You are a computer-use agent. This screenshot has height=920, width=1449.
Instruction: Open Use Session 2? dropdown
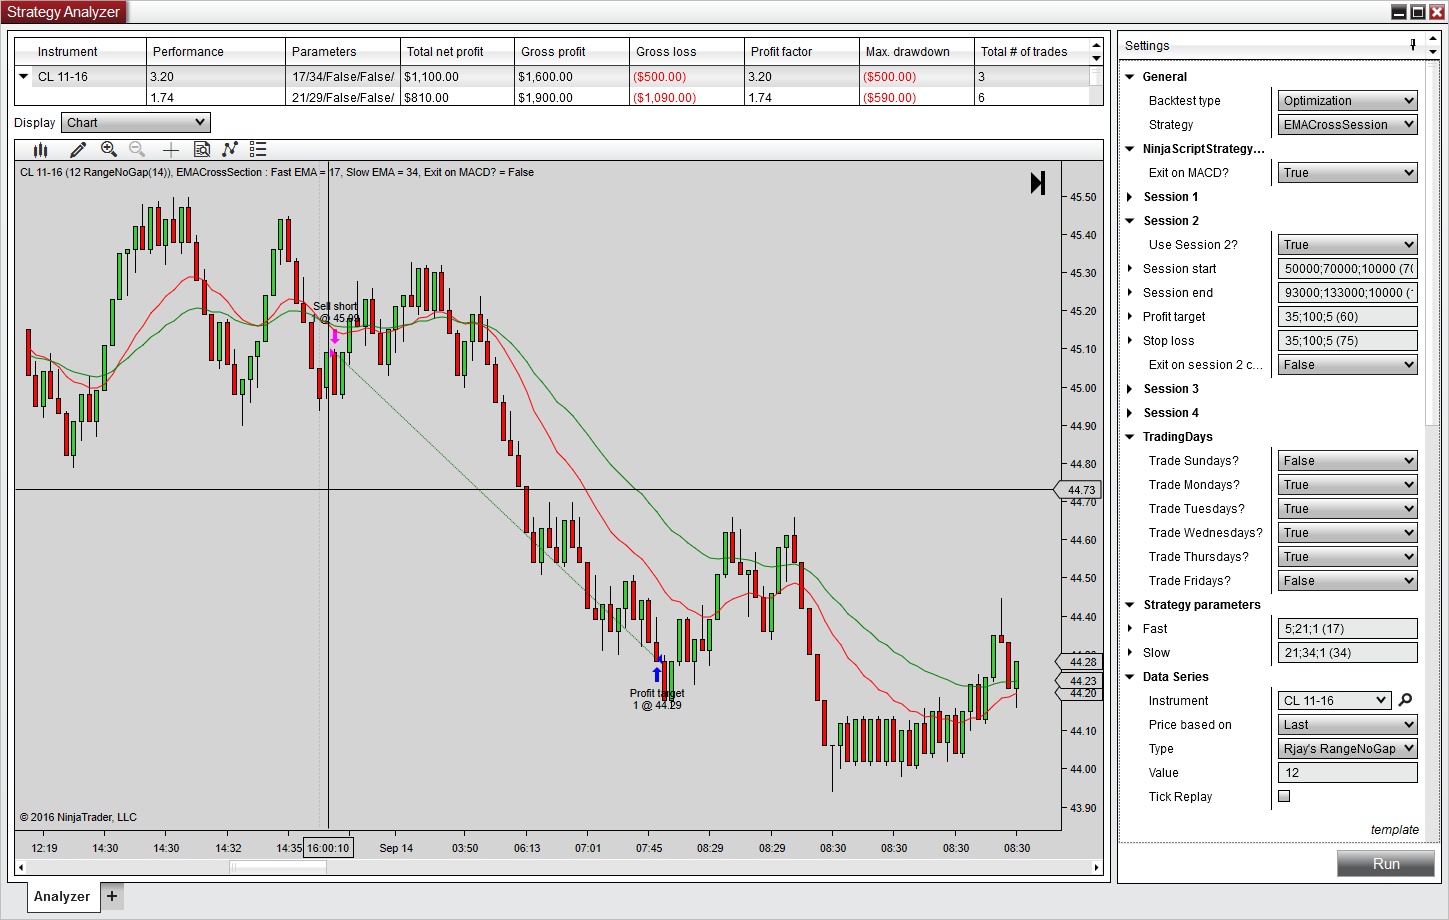tap(1348, 245)
